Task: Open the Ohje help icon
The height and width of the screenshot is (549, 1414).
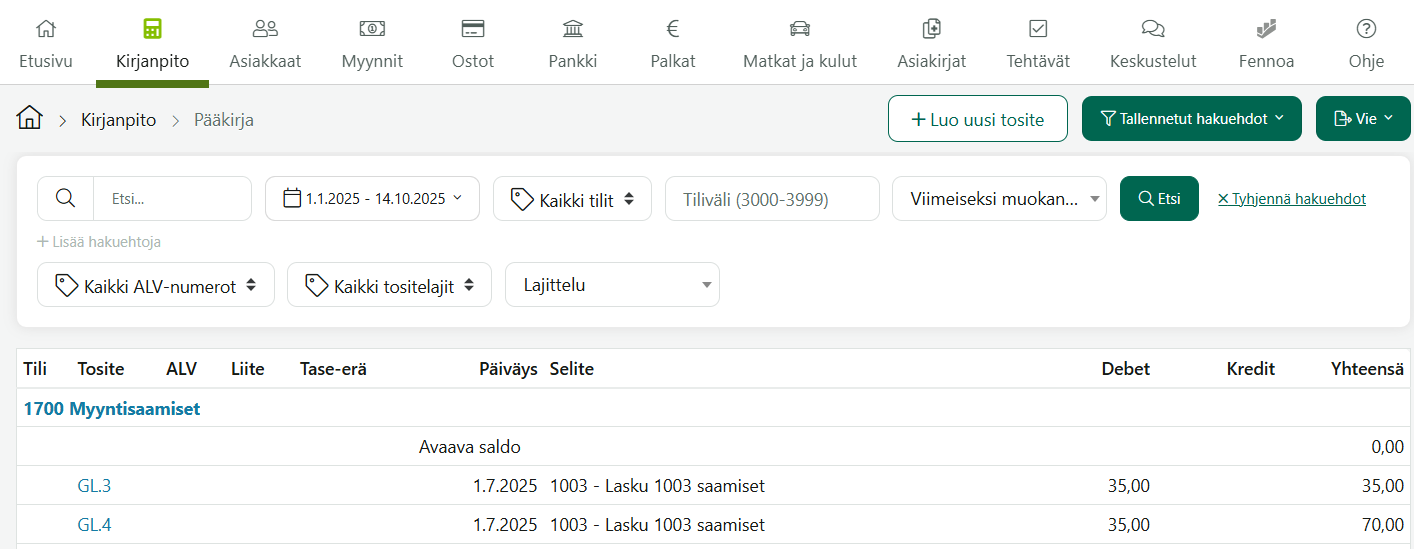Action: click(1366, 28)
